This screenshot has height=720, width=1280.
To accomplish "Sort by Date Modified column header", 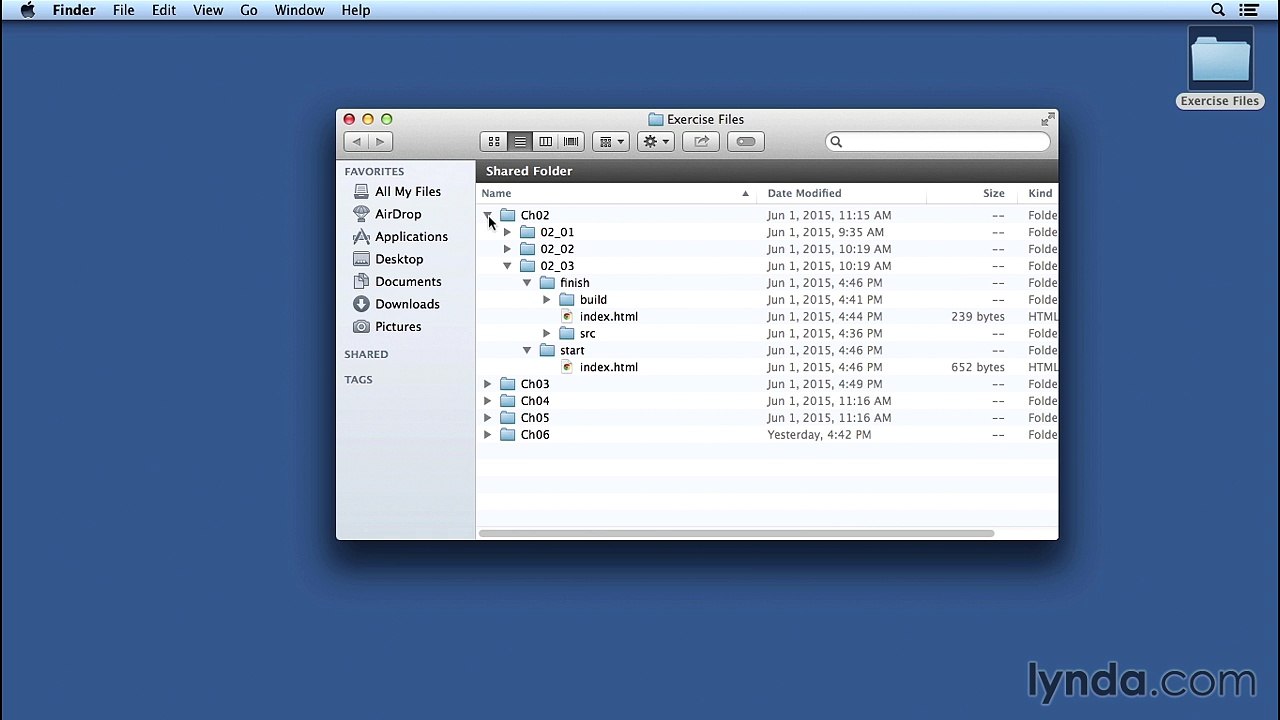I will coord(842,194).
